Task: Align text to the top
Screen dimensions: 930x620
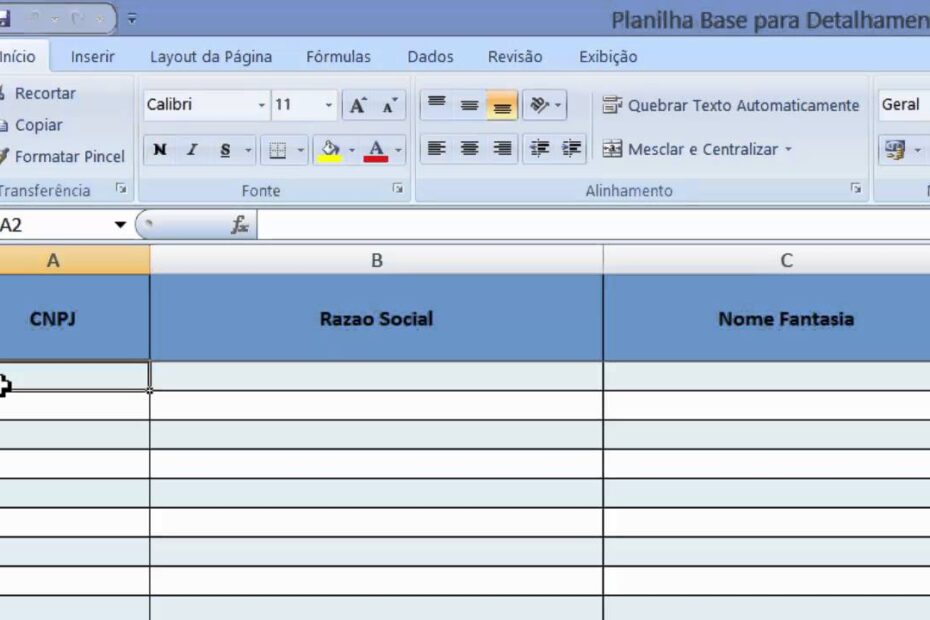Action: click(x=436, y=104)
